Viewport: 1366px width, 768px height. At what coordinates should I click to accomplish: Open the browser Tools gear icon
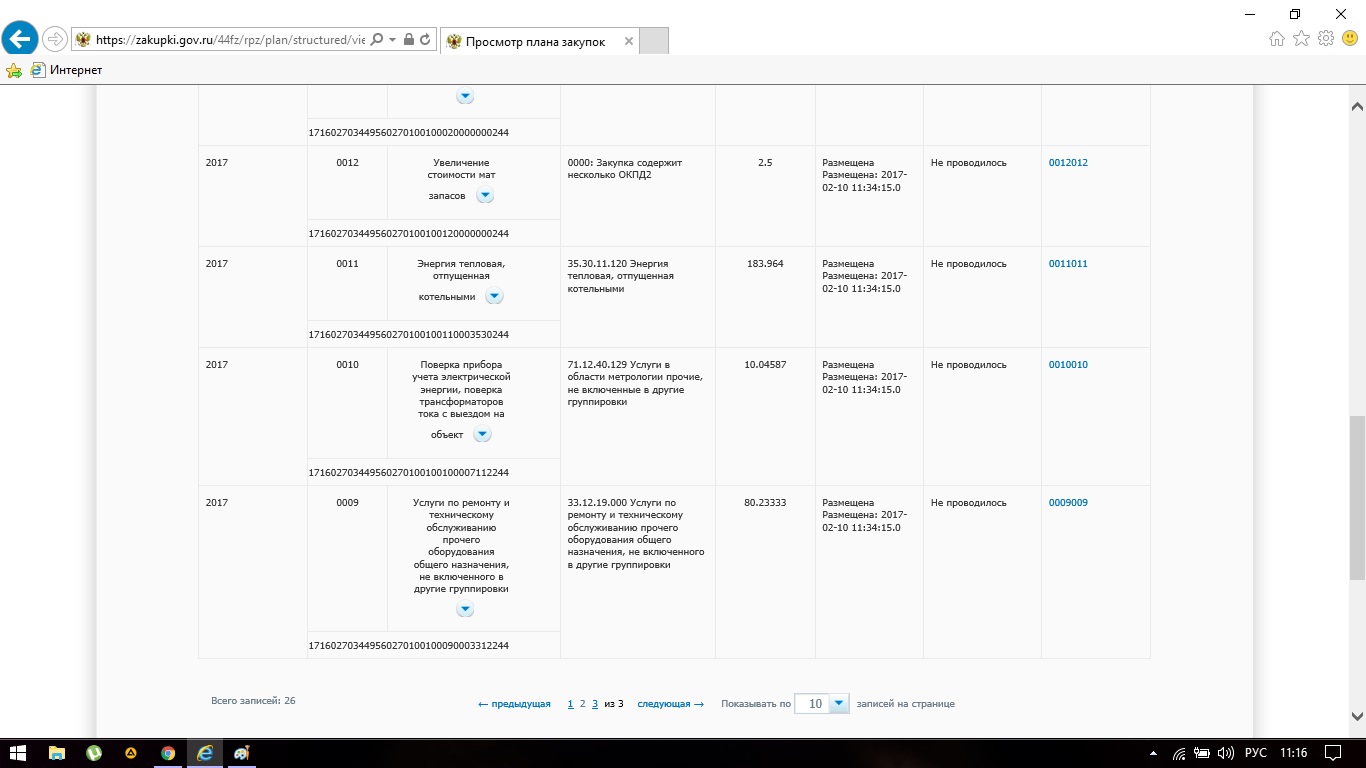pos(1326,39)
